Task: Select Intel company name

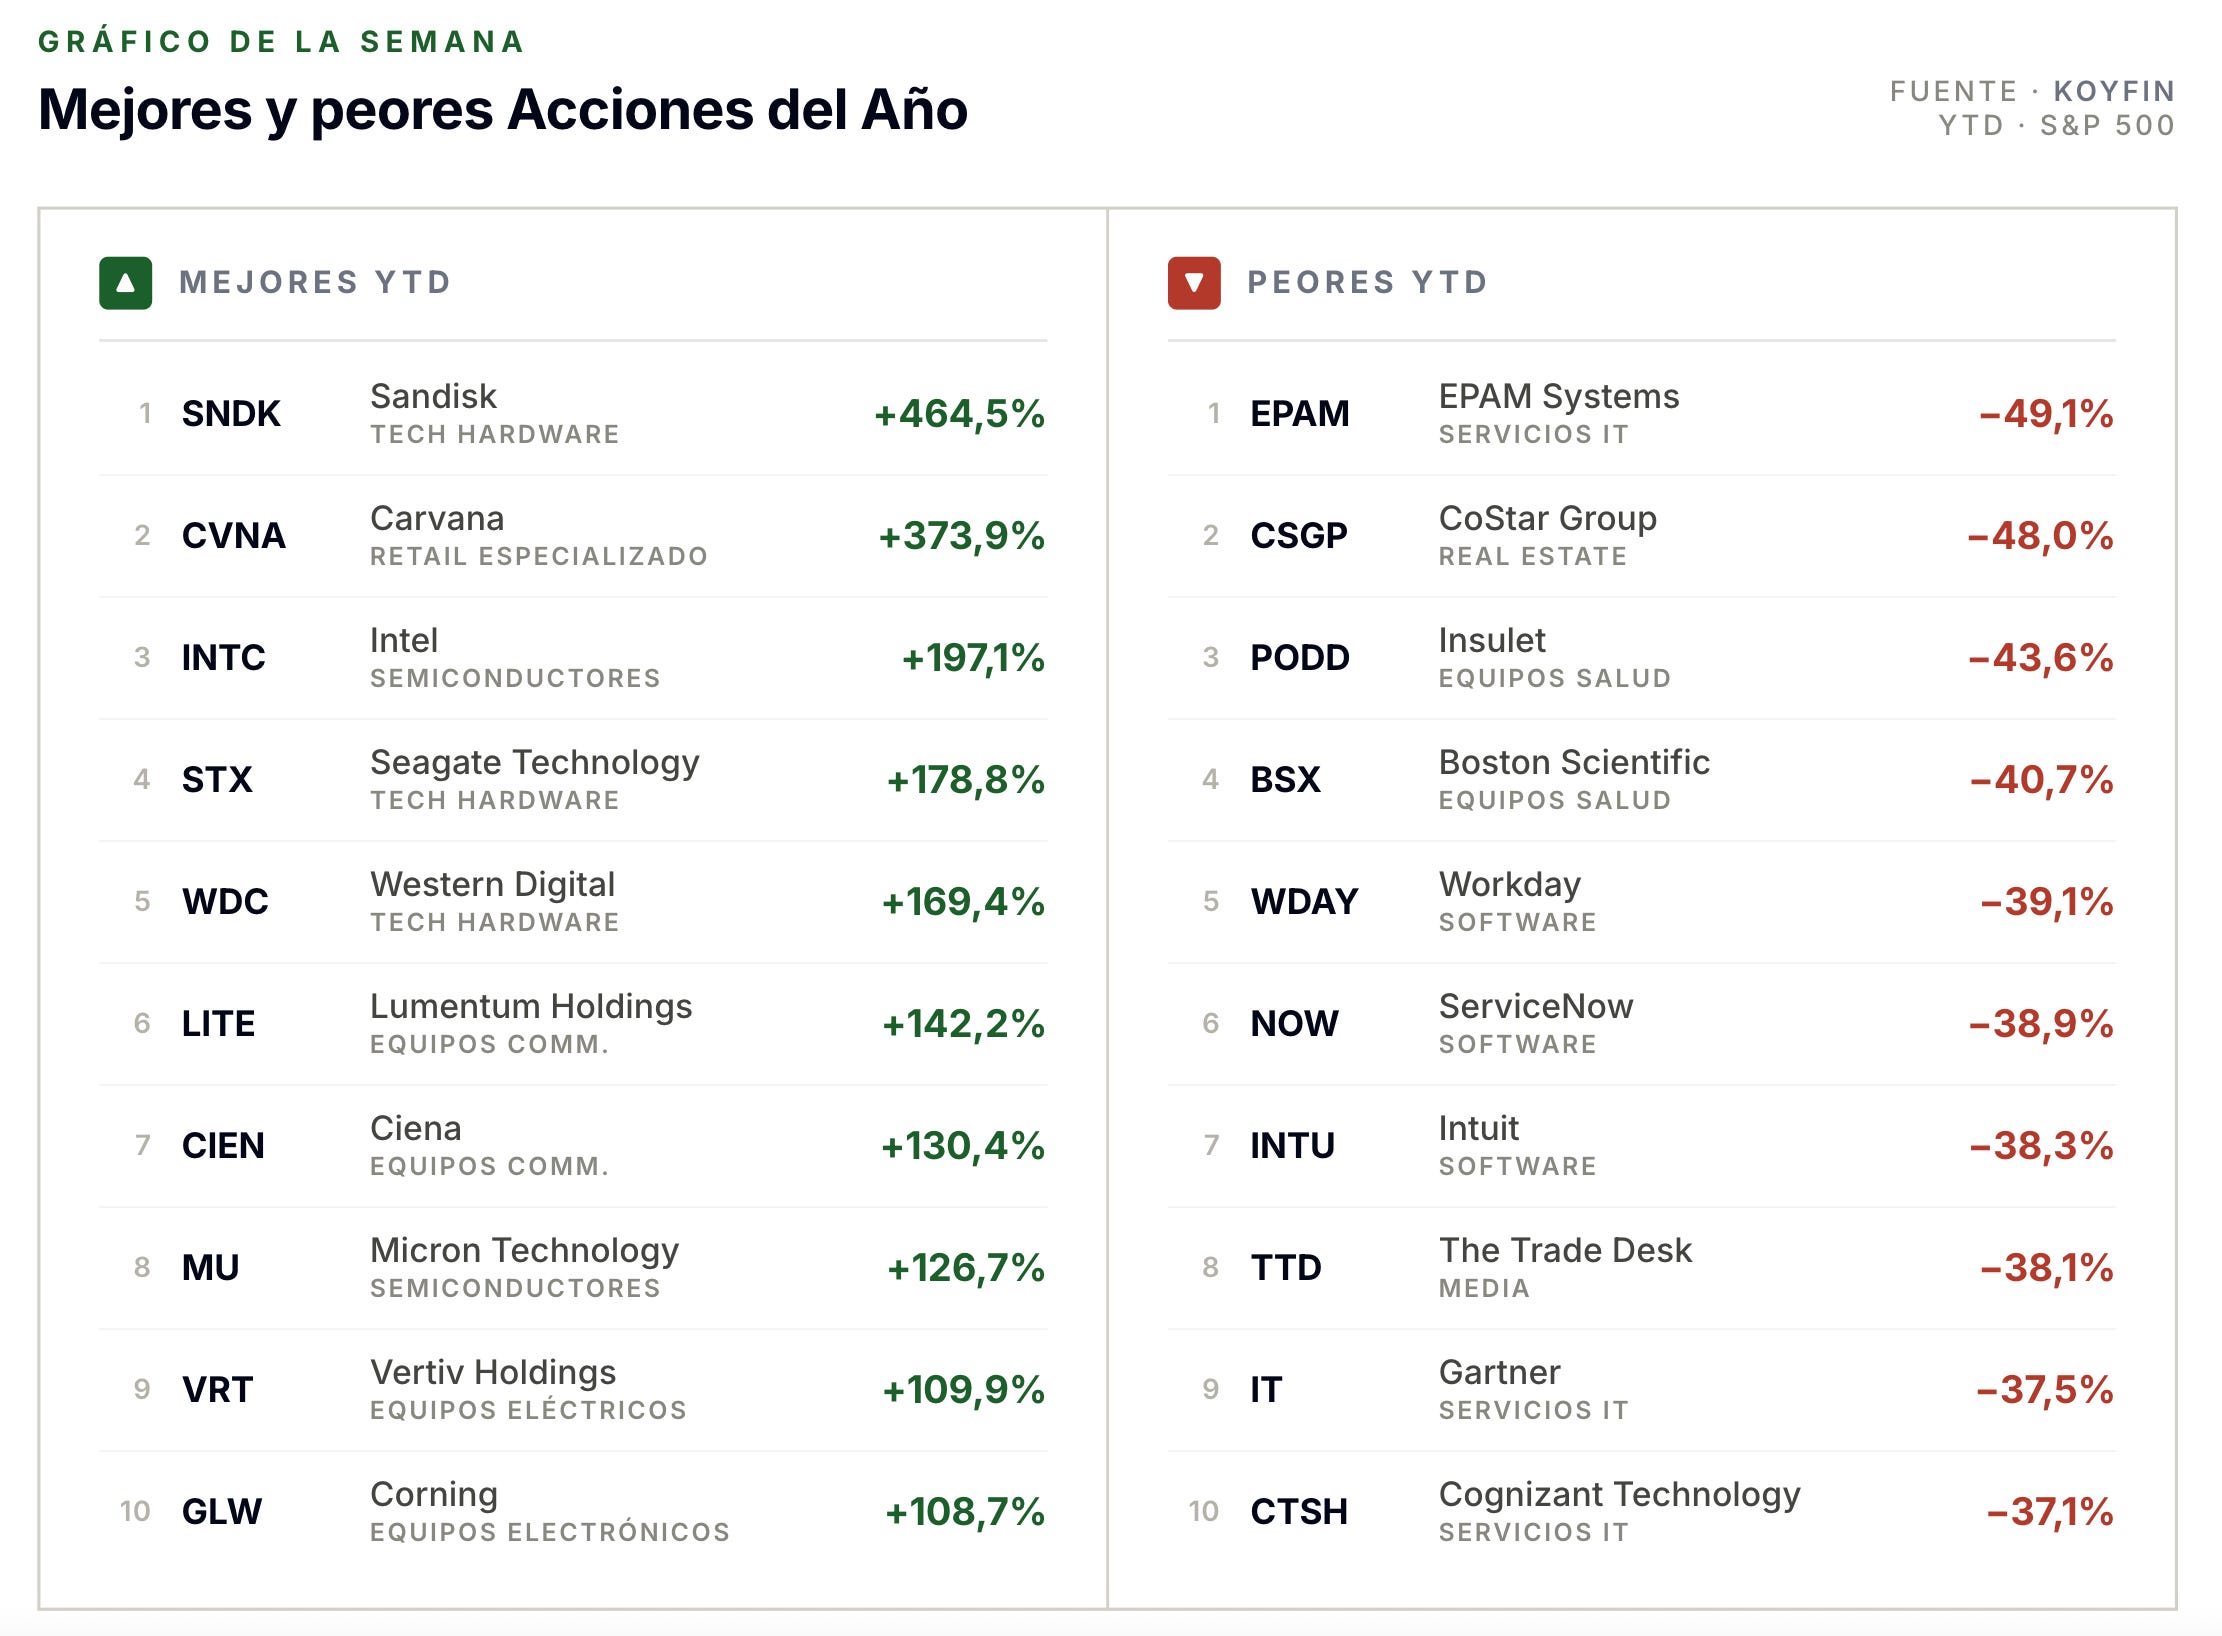Action: pos(404,640)
